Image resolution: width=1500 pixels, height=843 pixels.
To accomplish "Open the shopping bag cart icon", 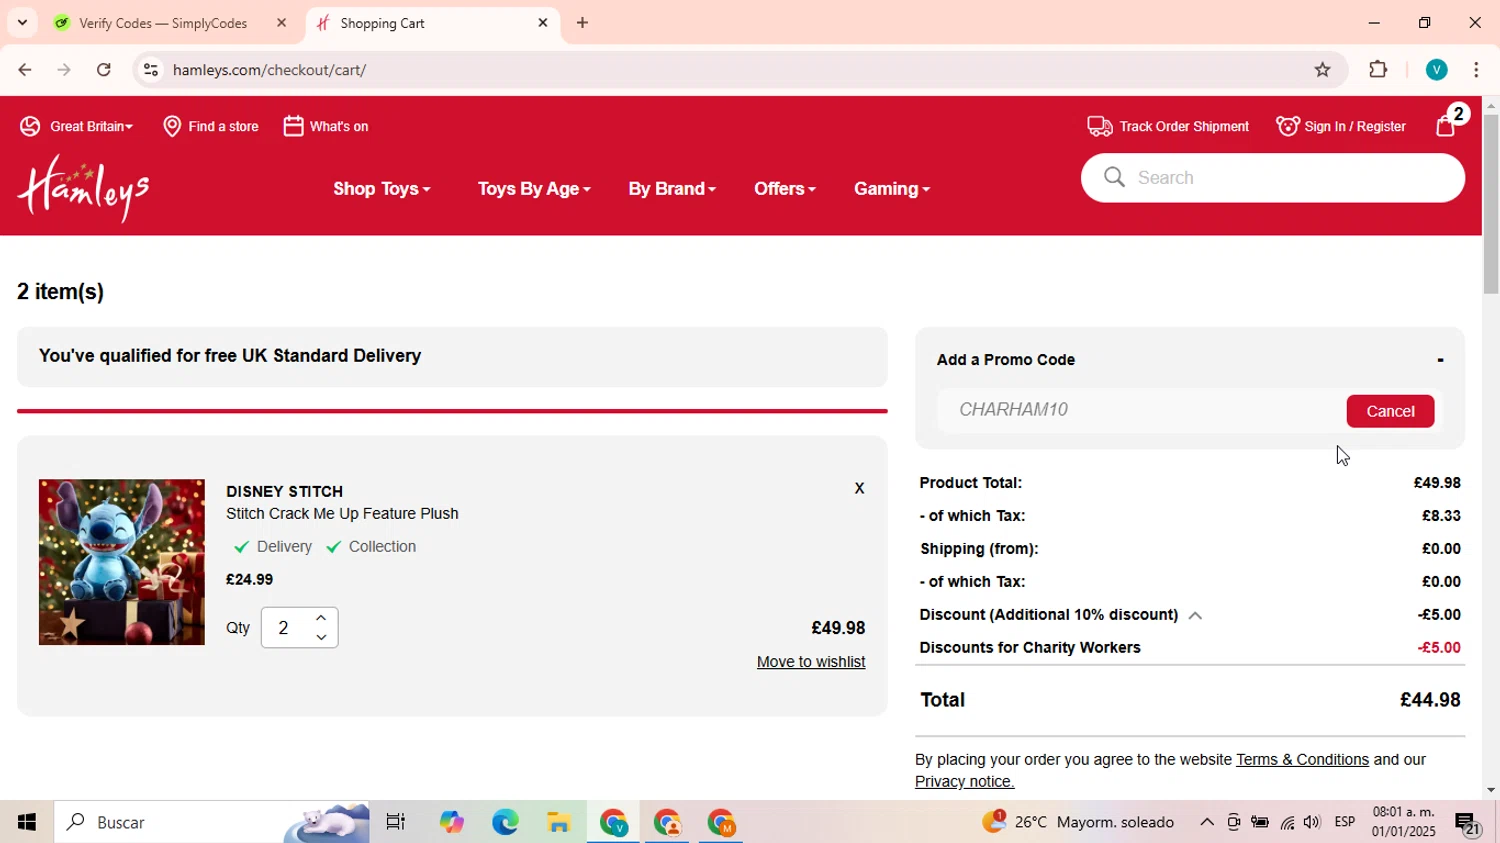I will pos(1447,125).
